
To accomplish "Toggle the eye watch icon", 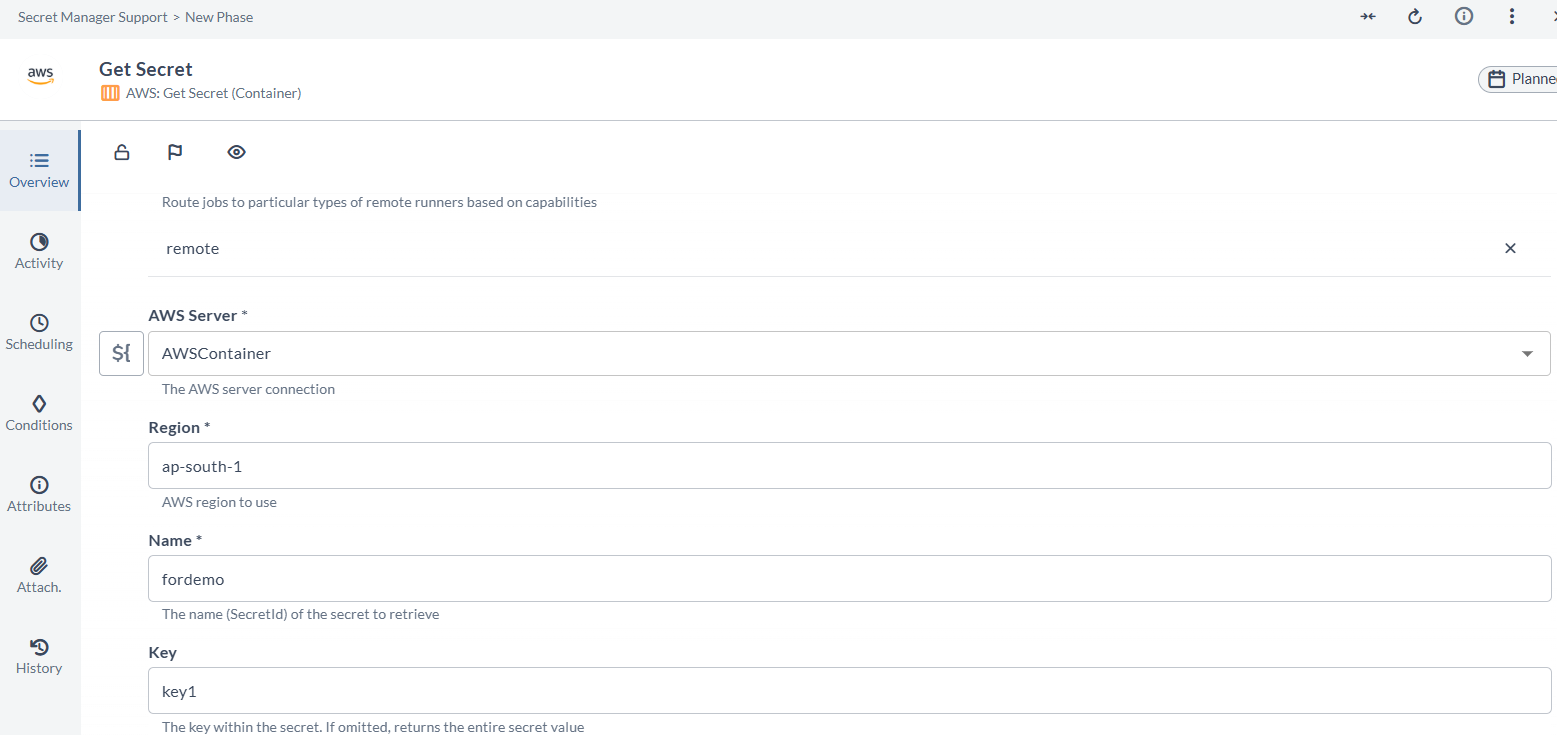I will (236, 152).
